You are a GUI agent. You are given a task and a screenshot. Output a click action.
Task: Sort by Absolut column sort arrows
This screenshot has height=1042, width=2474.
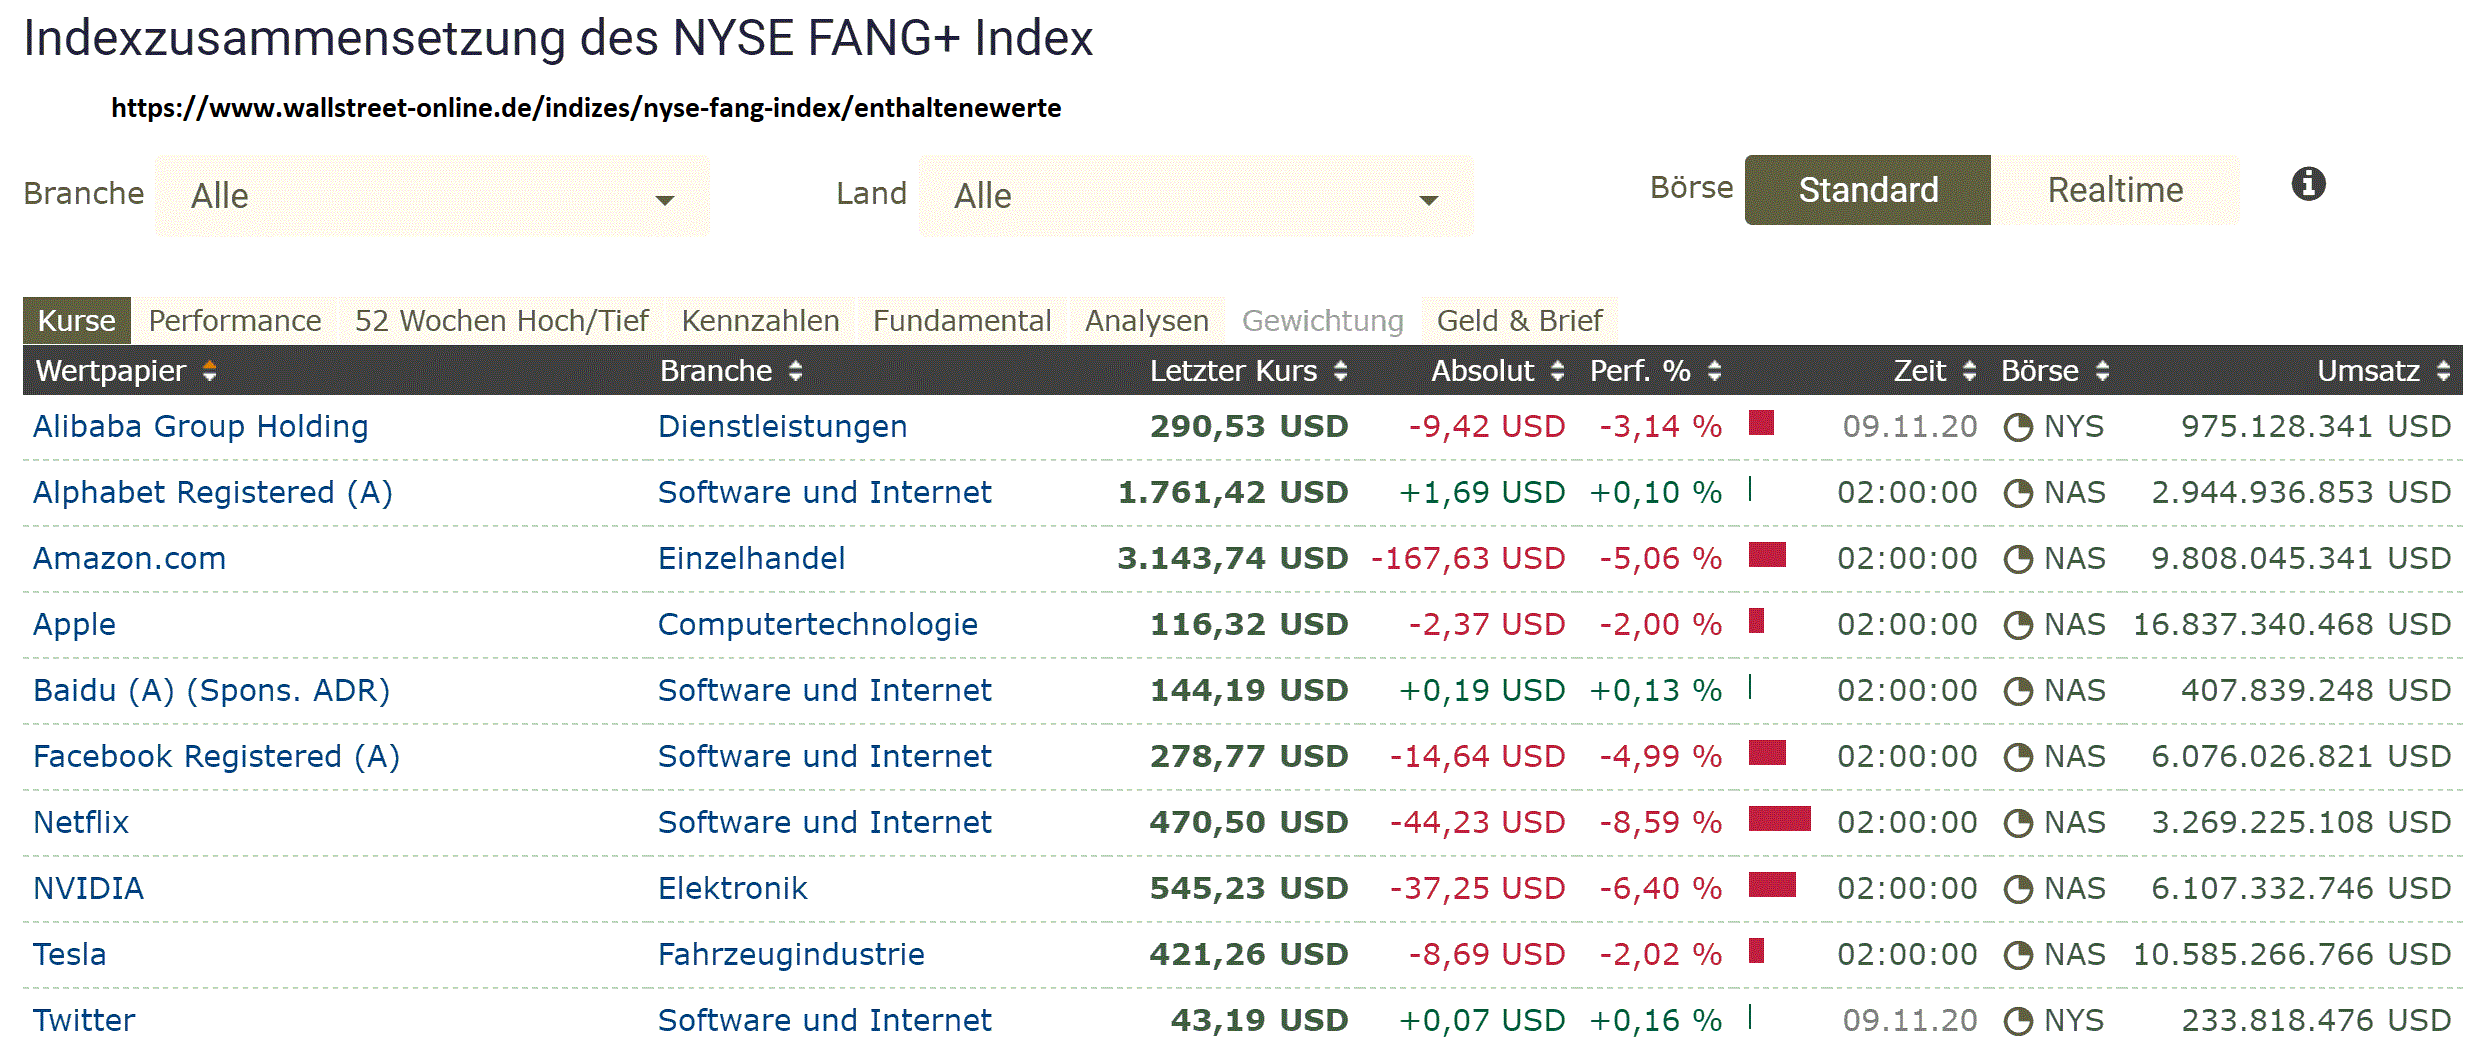tap(1557, 372)
